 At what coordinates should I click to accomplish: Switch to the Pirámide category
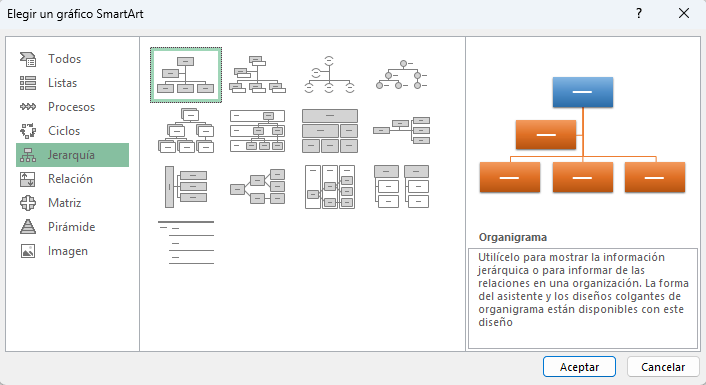72,226
